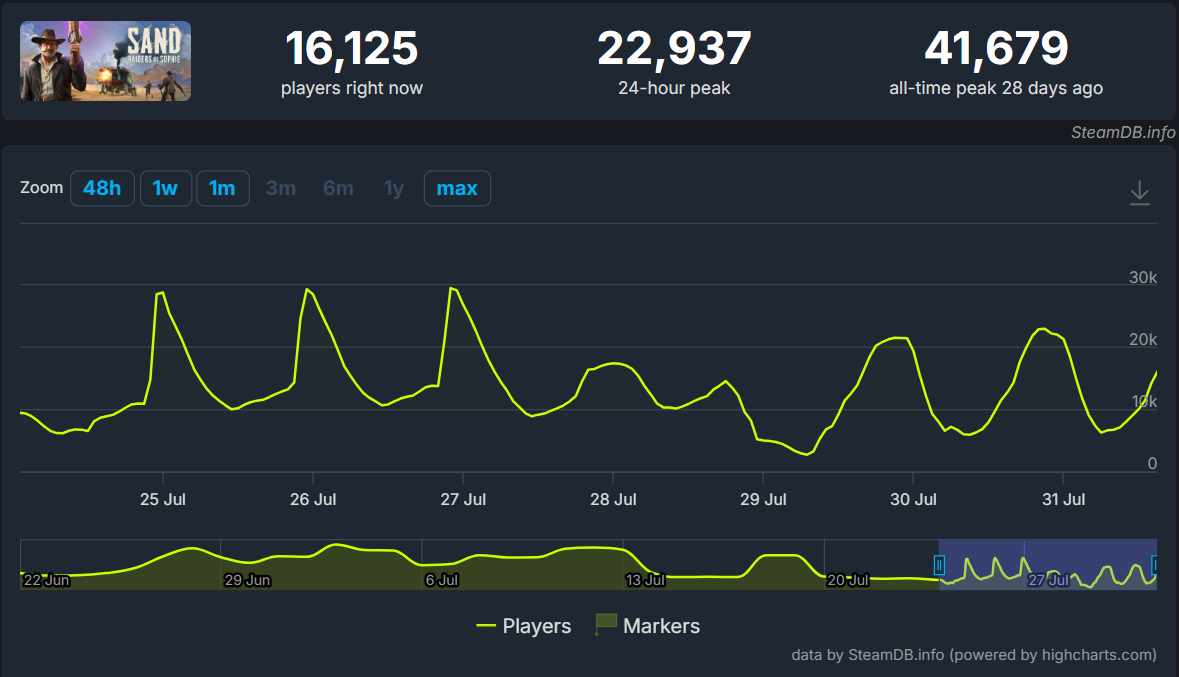The height and width of the screenshot is (677, 1179).
Task: Select the 48h zoom range
Action: click(x=102, y=188)
